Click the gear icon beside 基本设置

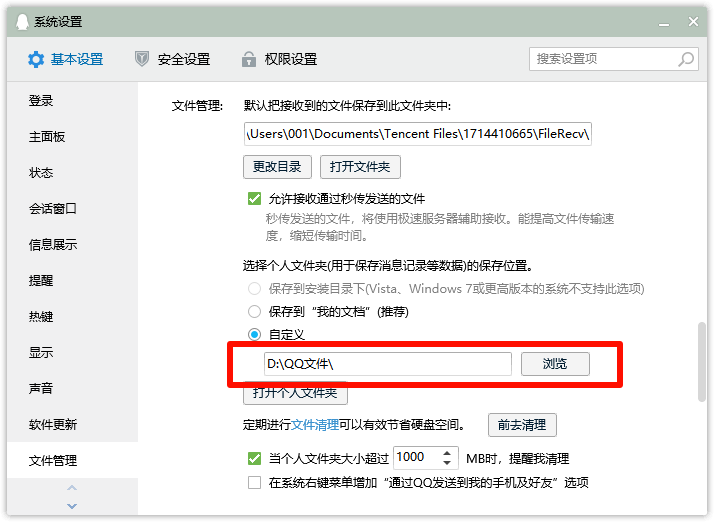point(36,59)
